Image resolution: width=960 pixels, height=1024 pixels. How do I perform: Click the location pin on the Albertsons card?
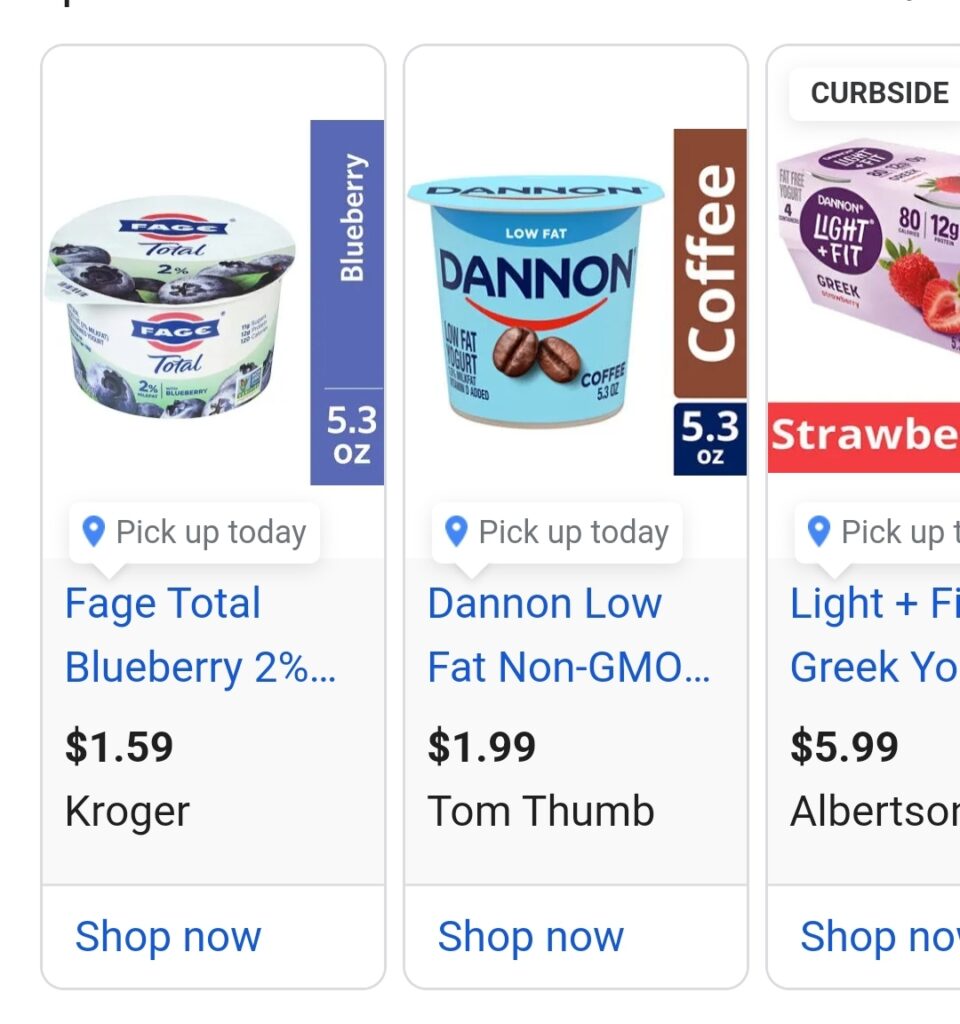(819, 532)
